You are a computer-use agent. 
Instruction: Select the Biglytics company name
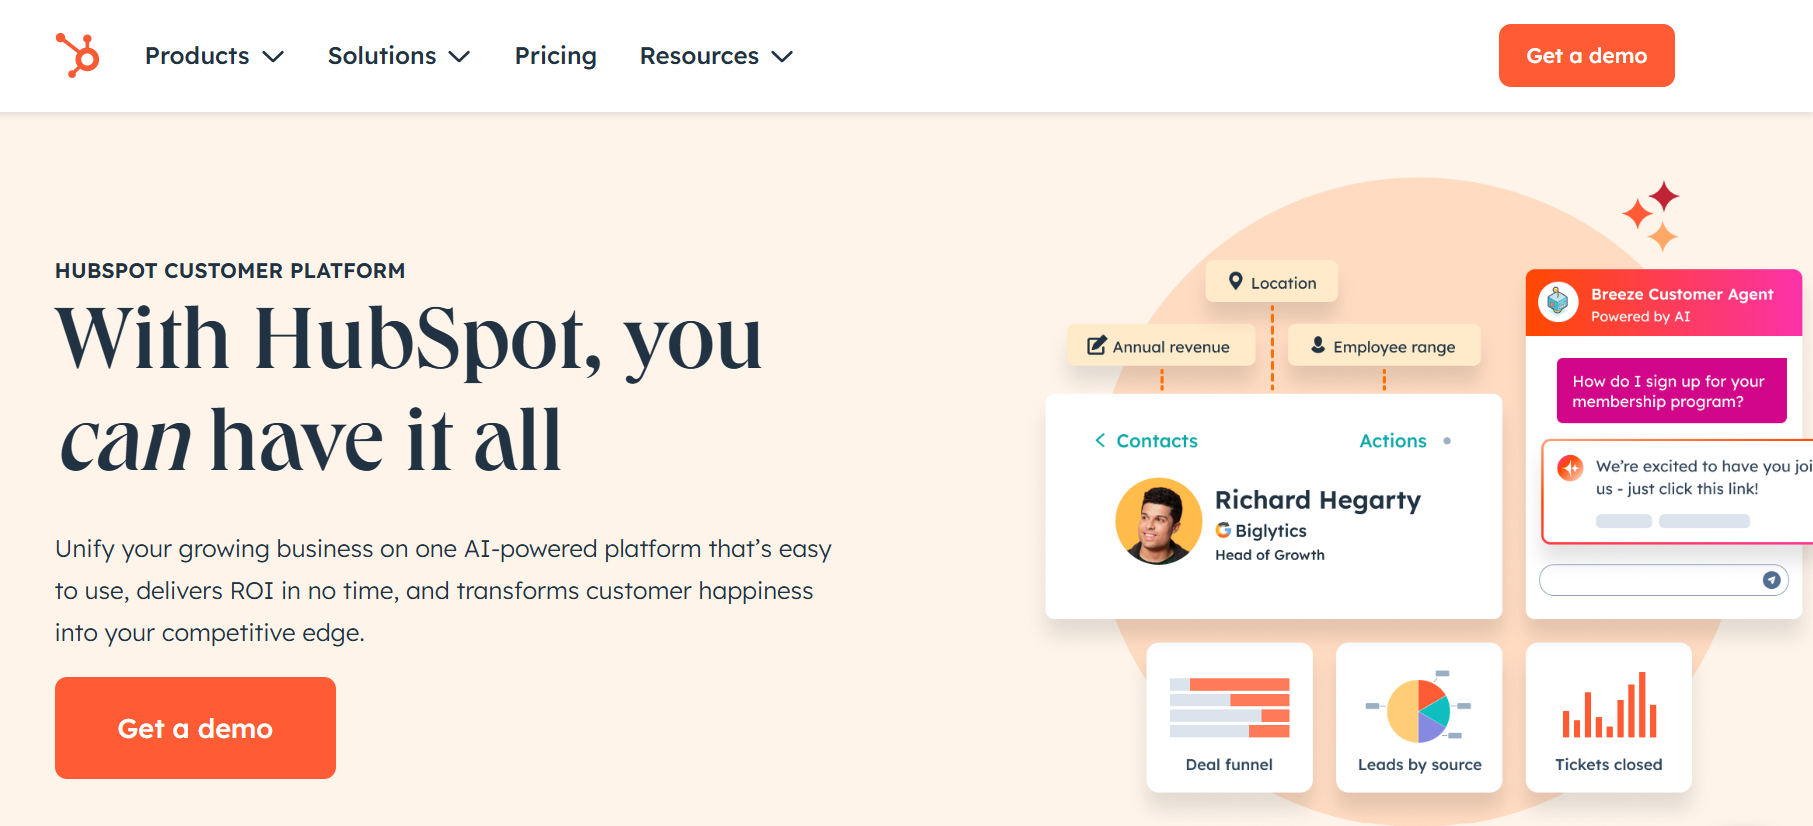pos(1271,531)
